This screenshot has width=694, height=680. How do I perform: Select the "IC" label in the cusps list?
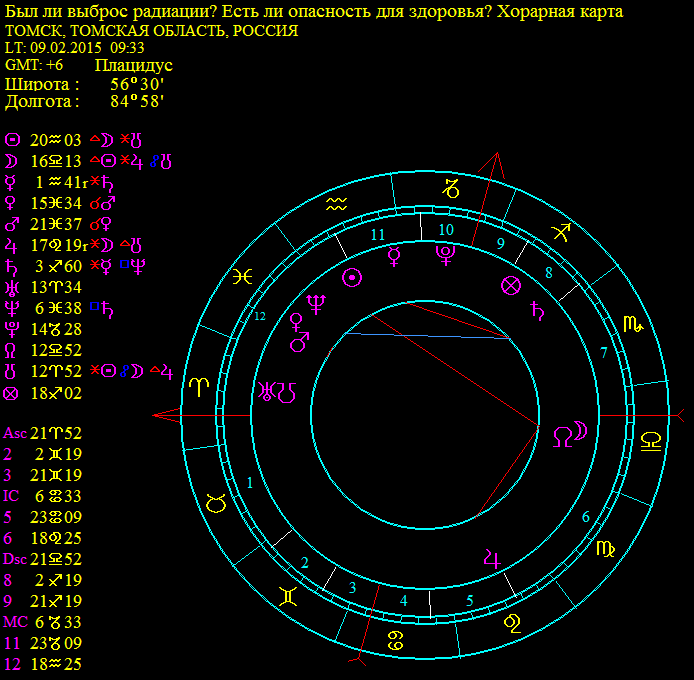(x=11, y=496)
